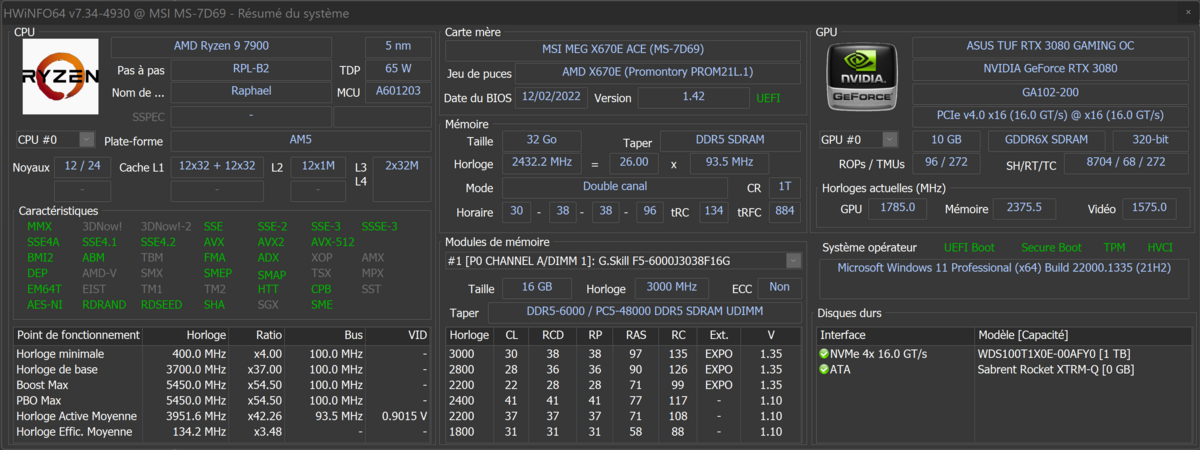
Task: Open the CPU #0 selector dropdown
Action: click(56, 140)
